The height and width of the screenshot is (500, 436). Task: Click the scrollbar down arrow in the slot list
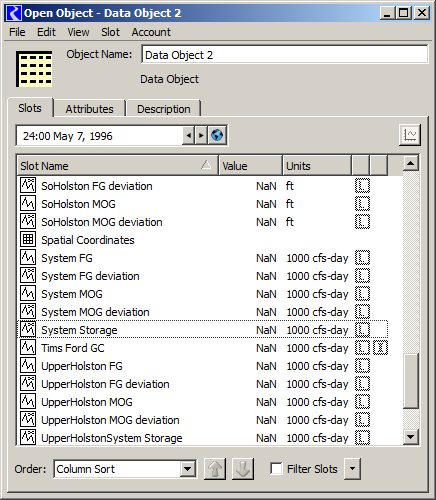[x=411, y=437]
